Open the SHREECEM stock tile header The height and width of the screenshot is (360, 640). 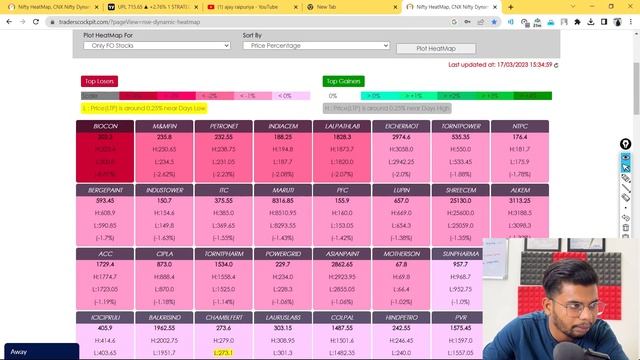[x=460, y=190]
